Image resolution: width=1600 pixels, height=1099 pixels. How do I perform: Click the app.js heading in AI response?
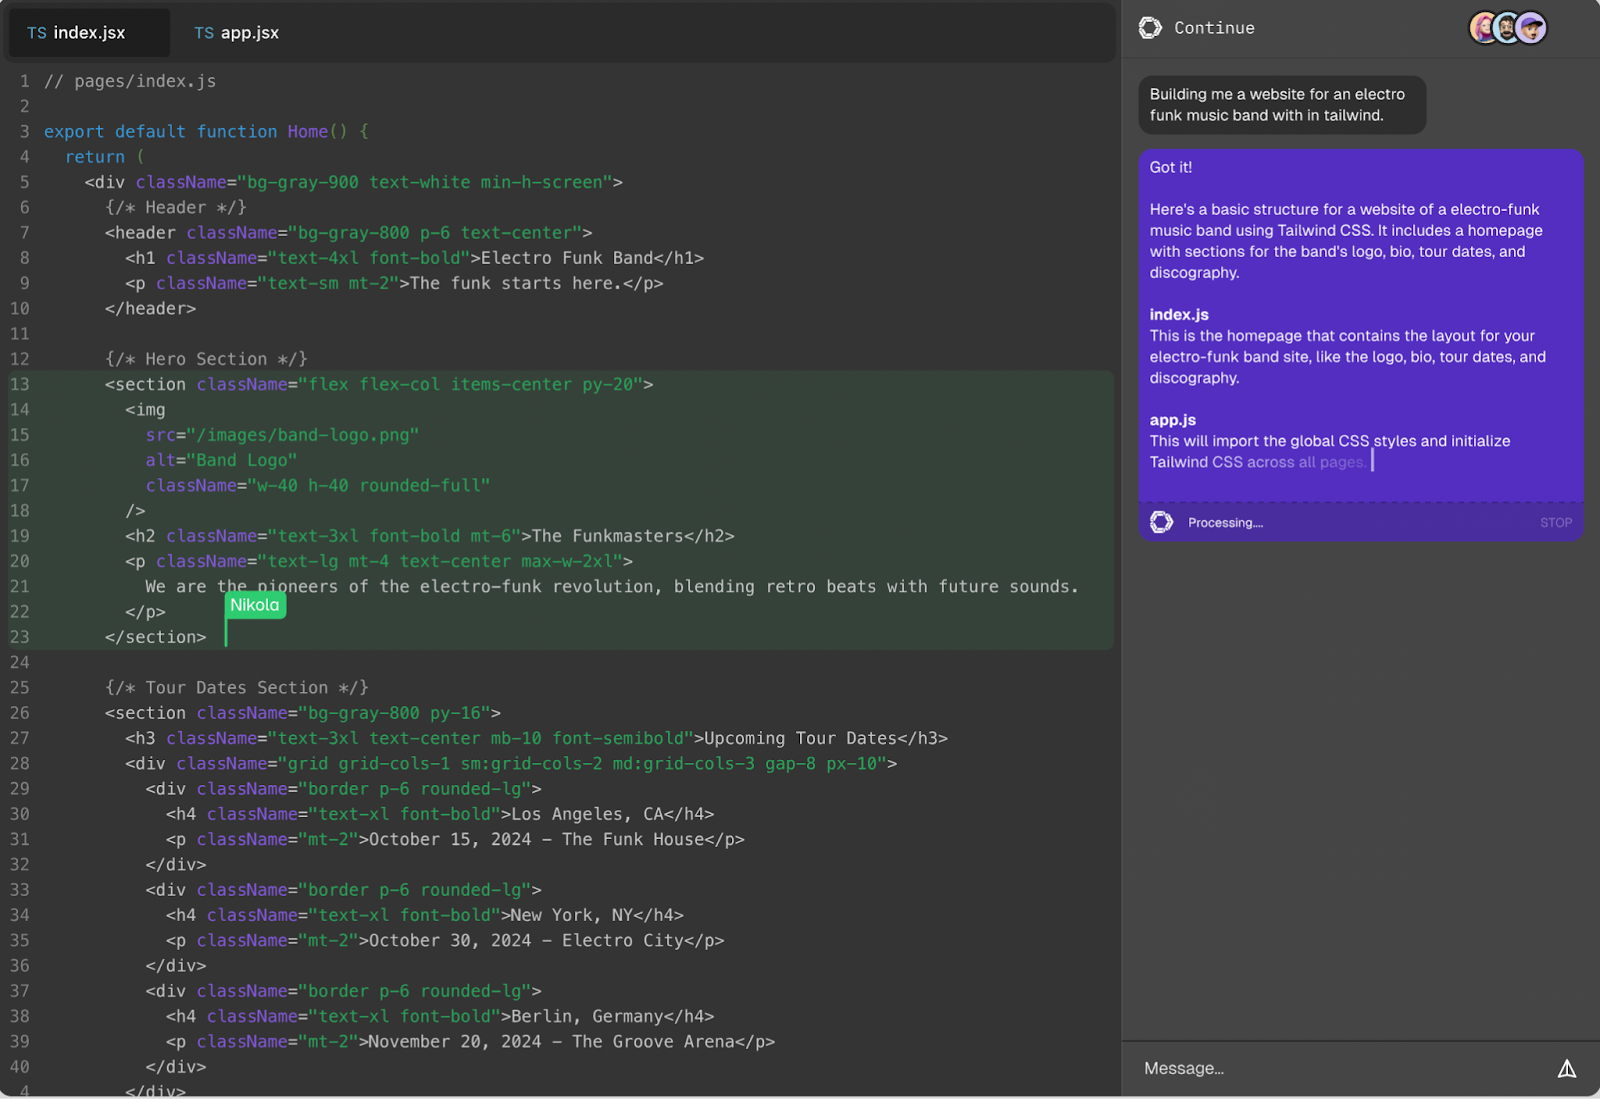coord(1173,420)
